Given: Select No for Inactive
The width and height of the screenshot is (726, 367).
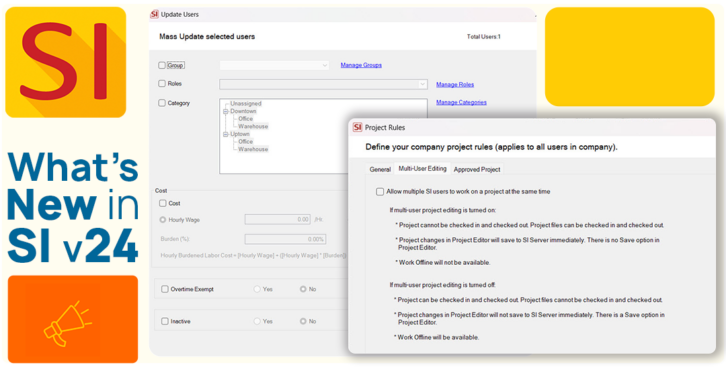Looking at the screenshot, I should 303,321.
